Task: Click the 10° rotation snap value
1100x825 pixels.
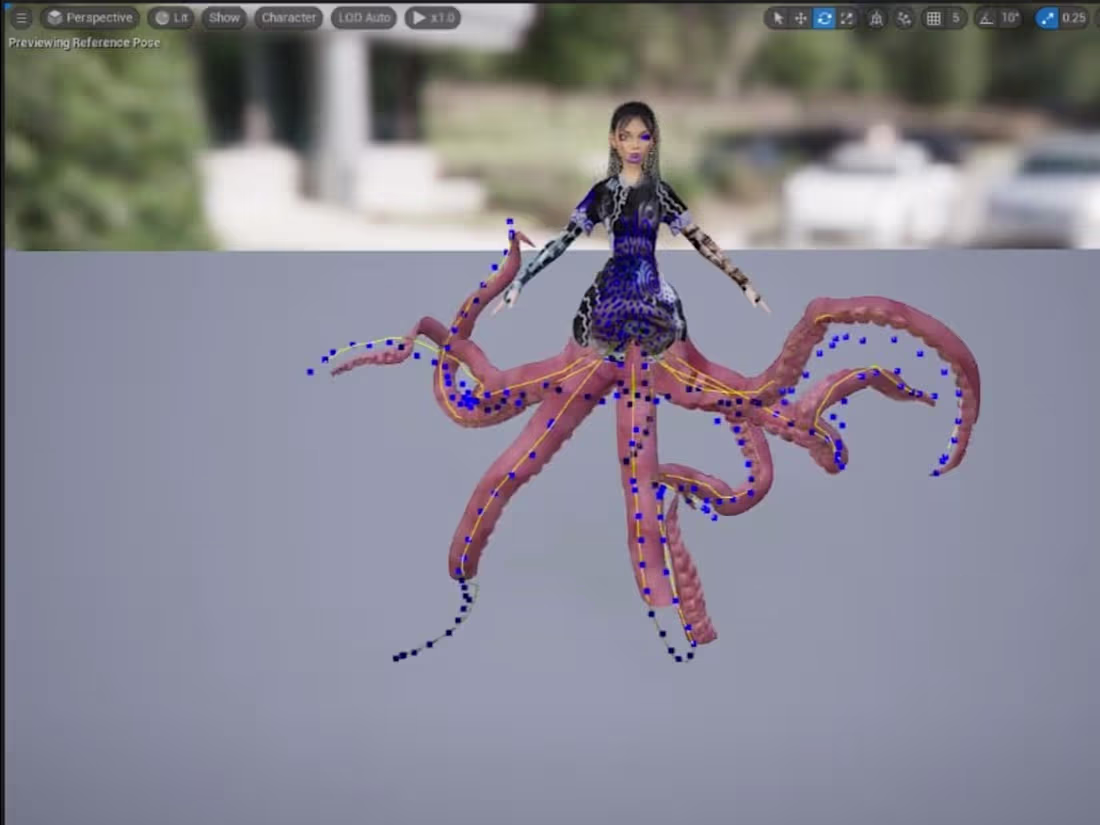Action: 1008,18
